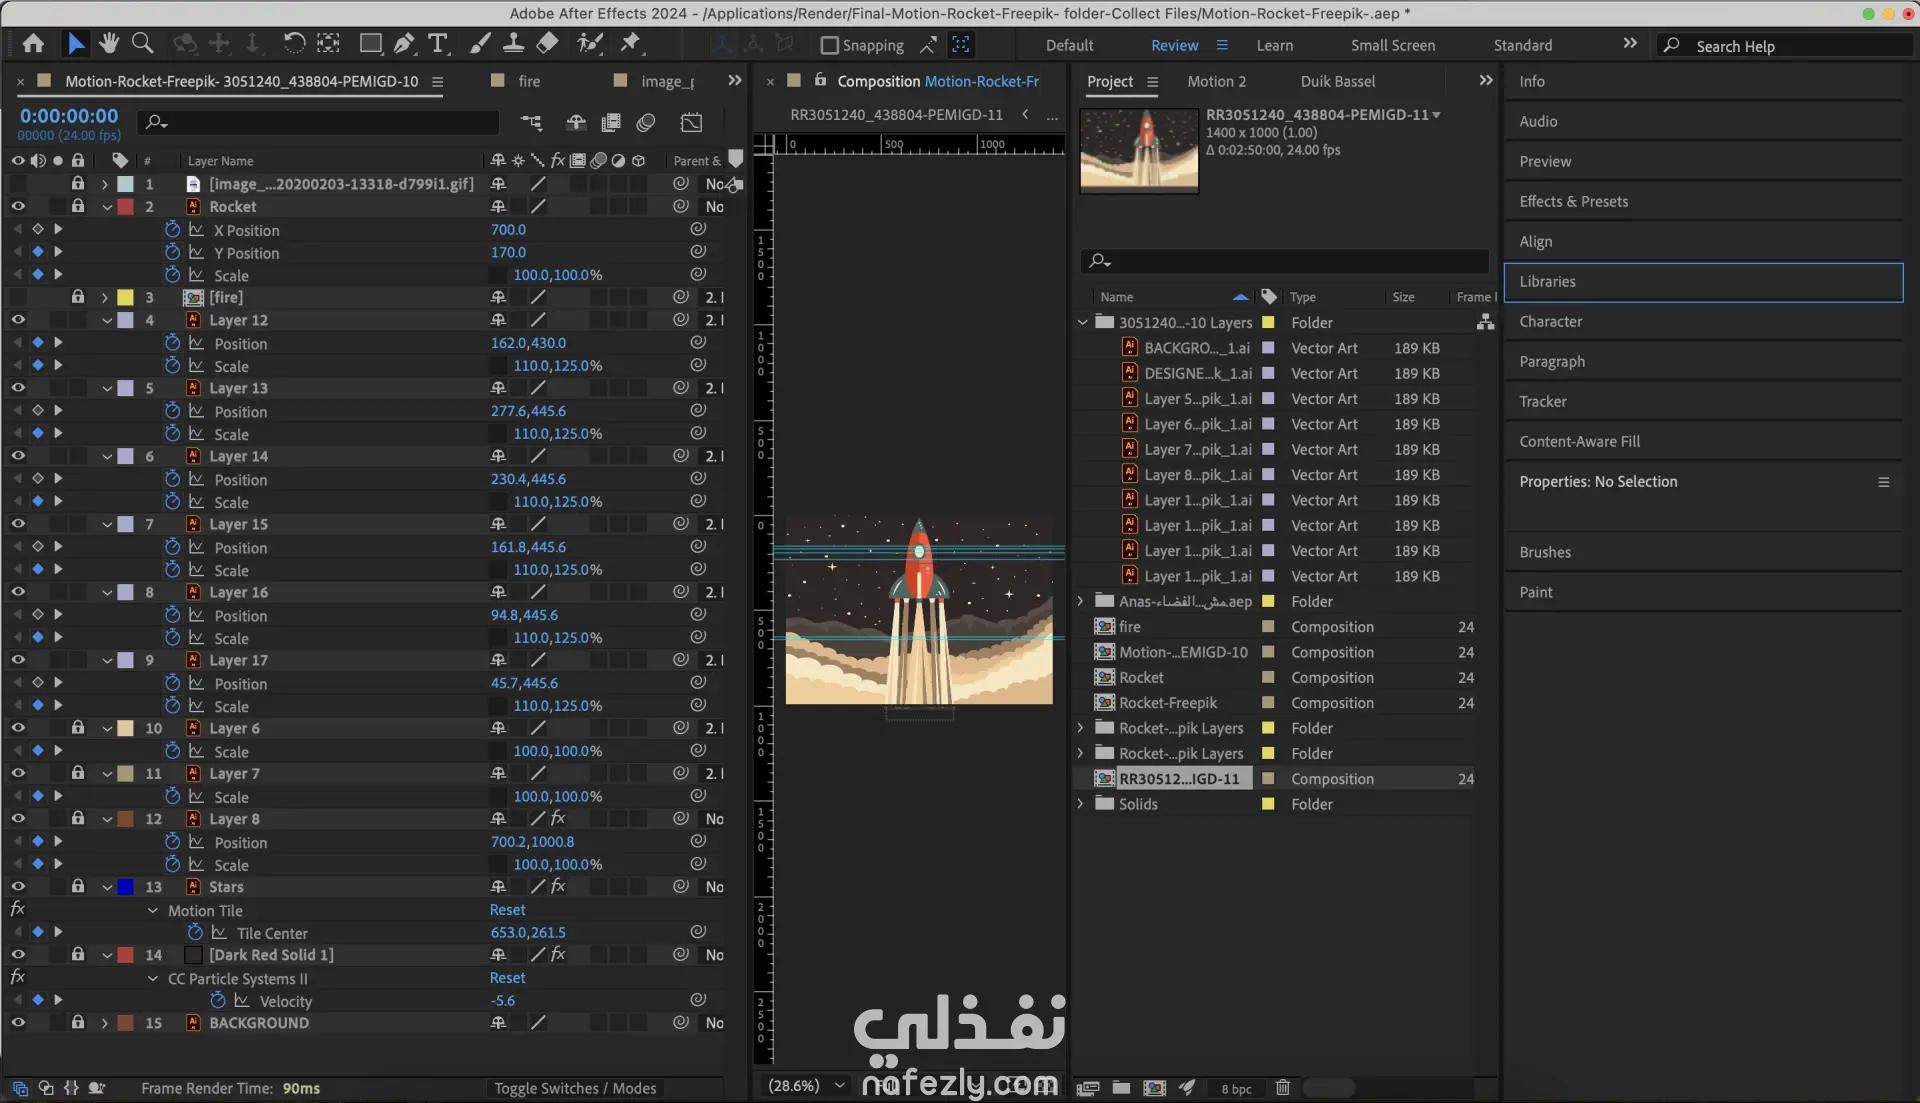Select the Clone Stamp tool
Image resolution: width=1920 pixels, height=1103 pixels.
(x=513, y=43)
